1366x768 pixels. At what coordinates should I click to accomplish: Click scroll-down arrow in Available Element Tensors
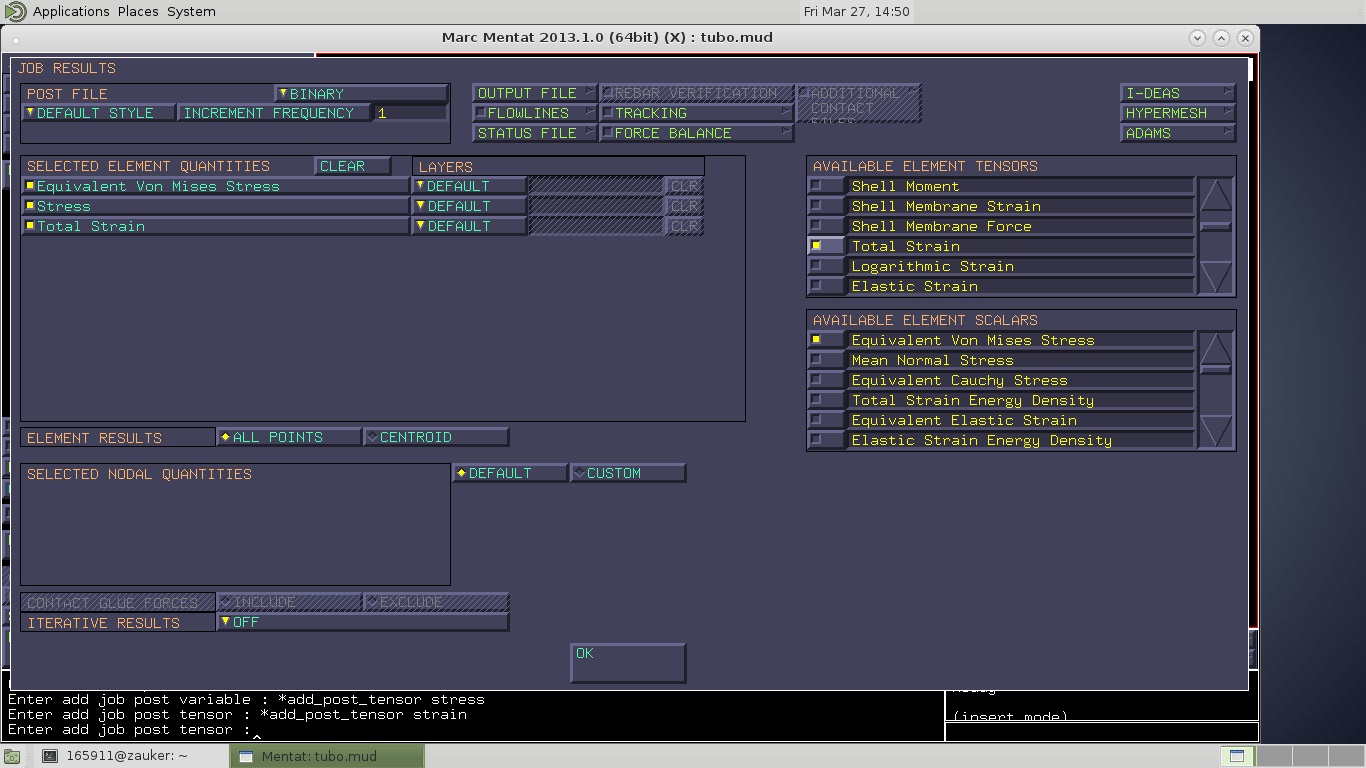point(1215,277)
